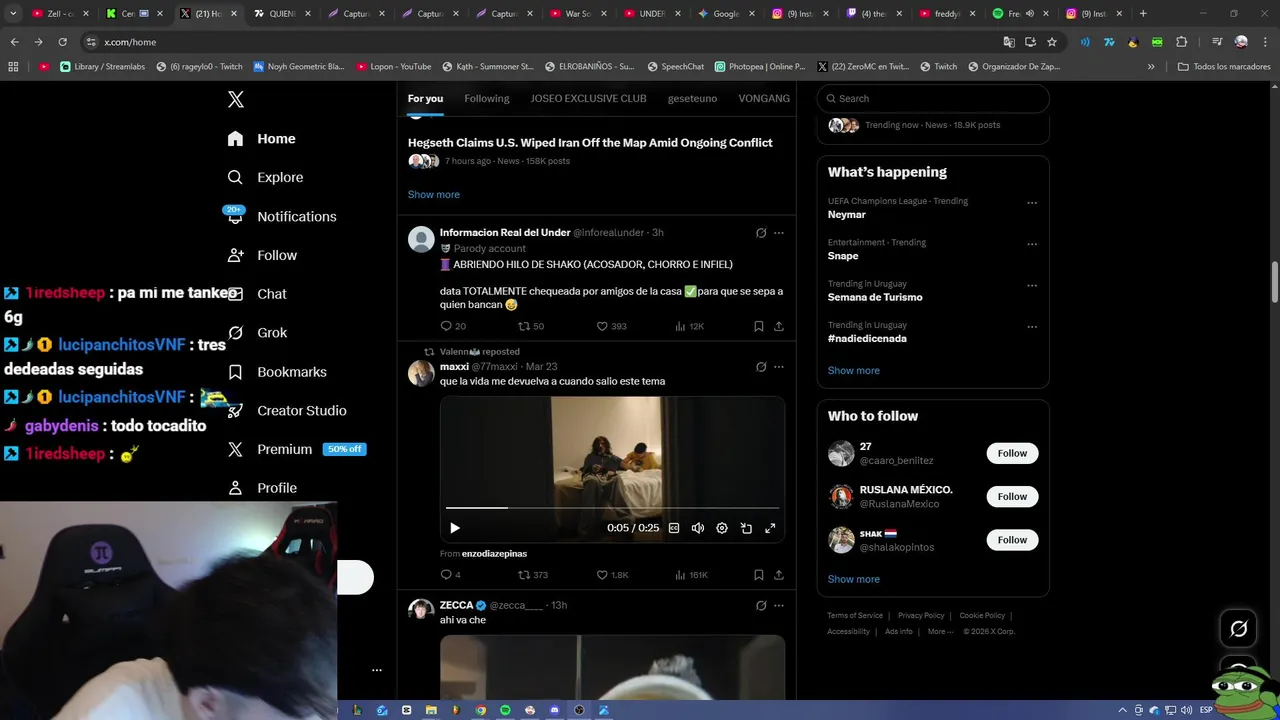Open Notifications in the sidebar

(281, 216)
